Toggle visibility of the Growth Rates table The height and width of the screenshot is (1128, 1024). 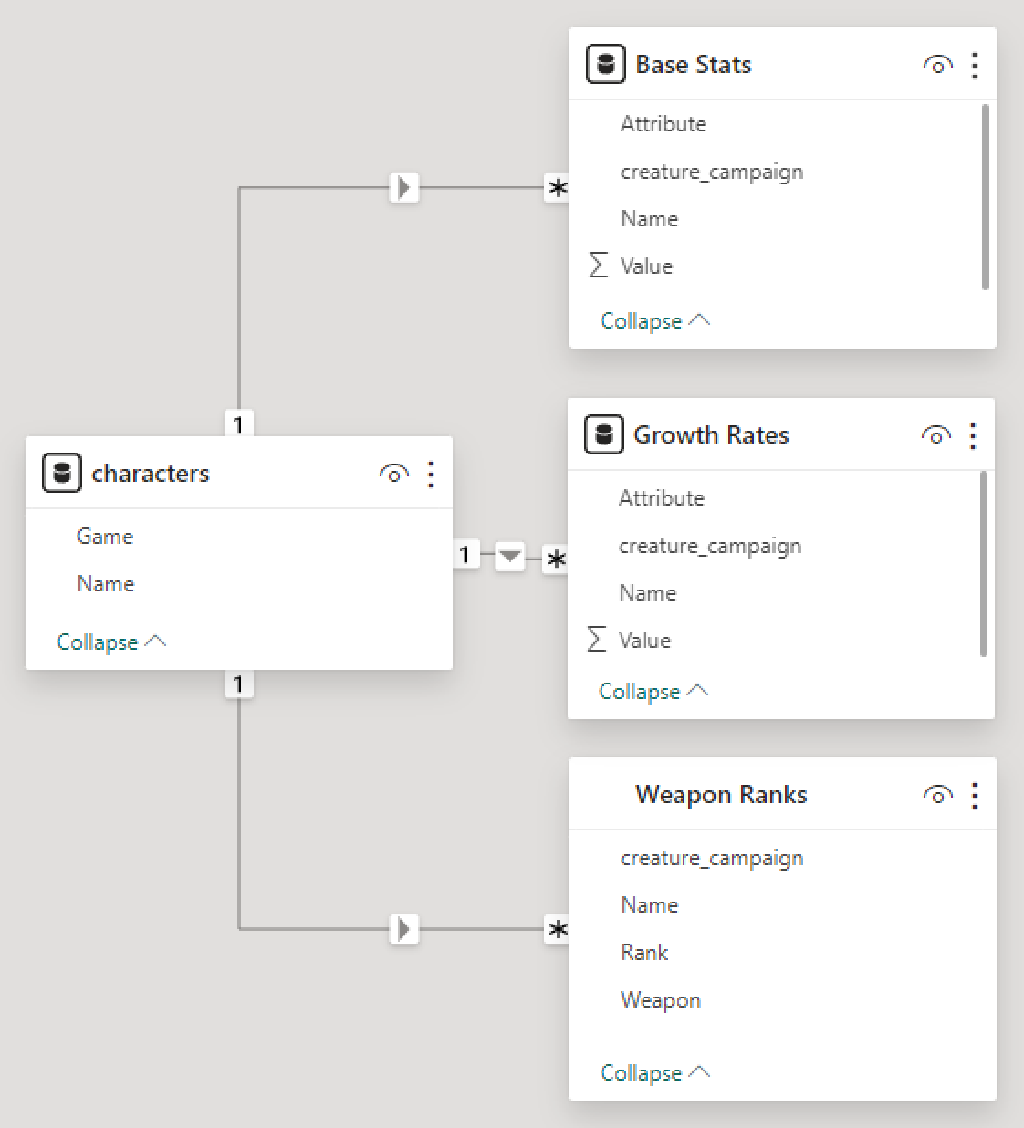click(936, 435)
